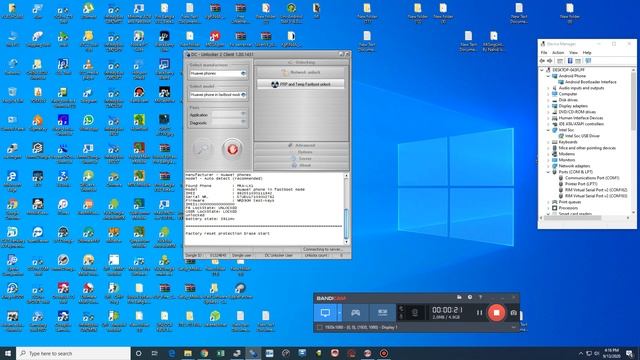Open the File menu in Device Manager
The image size is (640, 360).
[544, 53]
